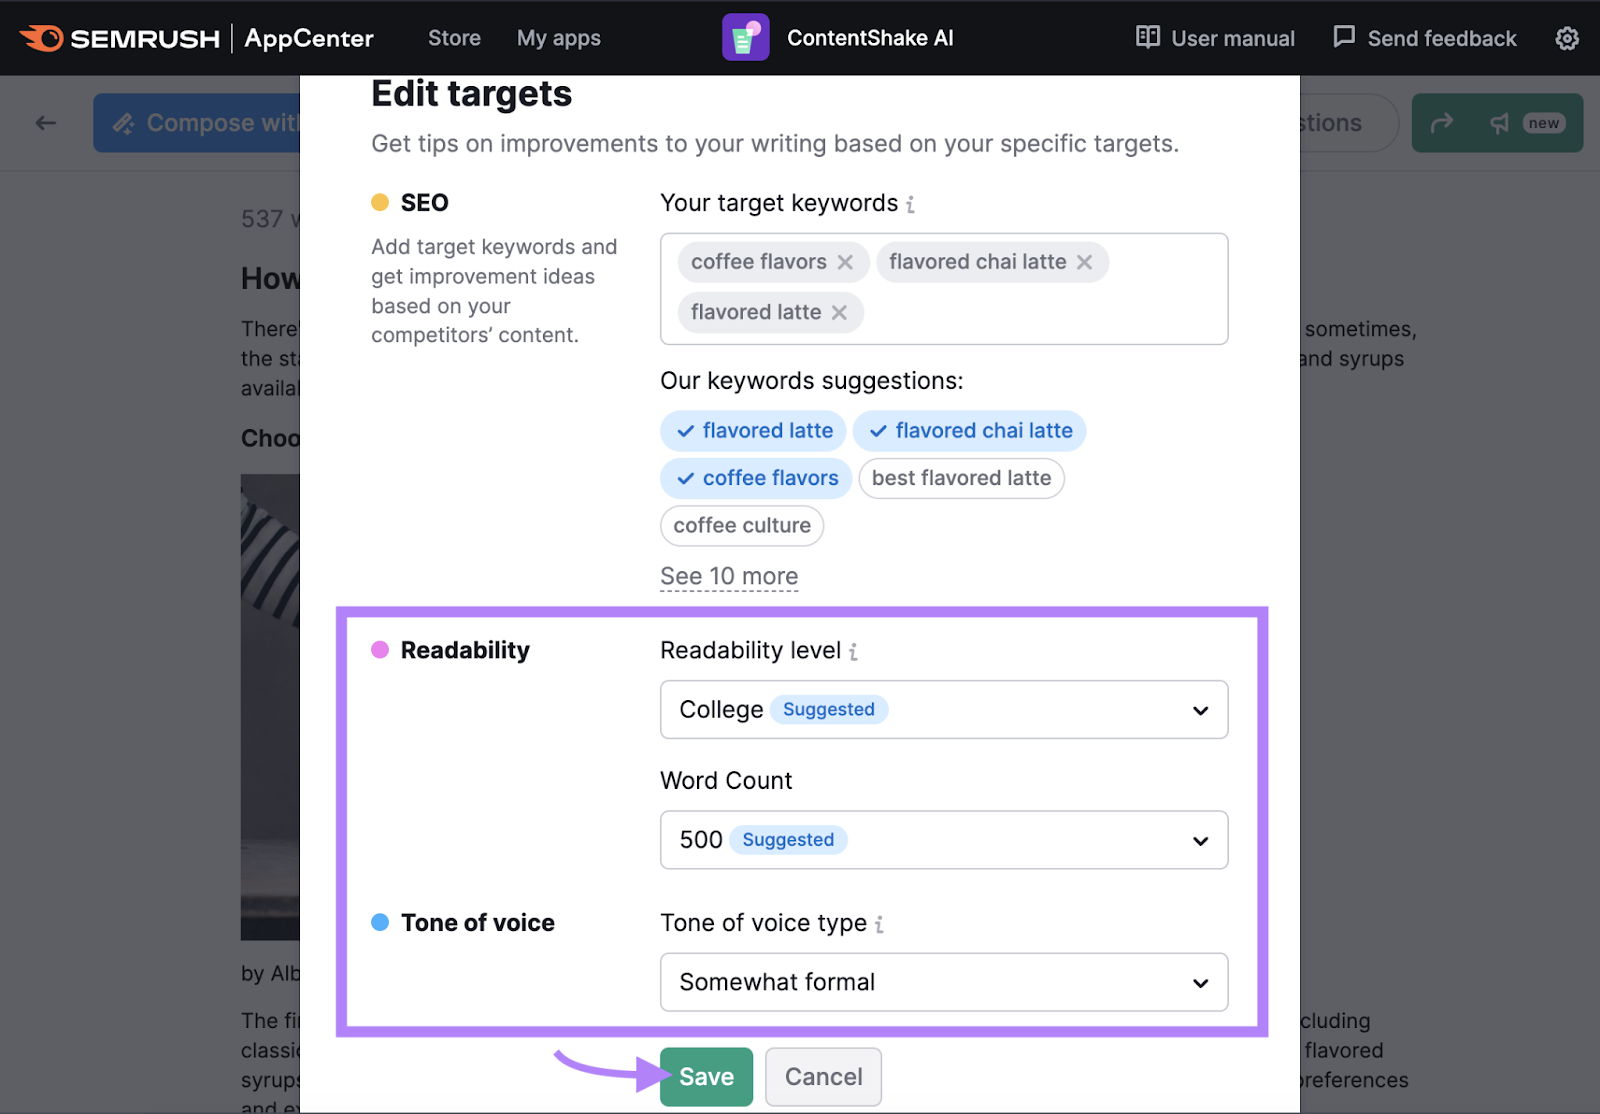Screen dimensions: 1600x1114
Task: Click the ContentShake AI app icon
Action: tap(745, 38)
